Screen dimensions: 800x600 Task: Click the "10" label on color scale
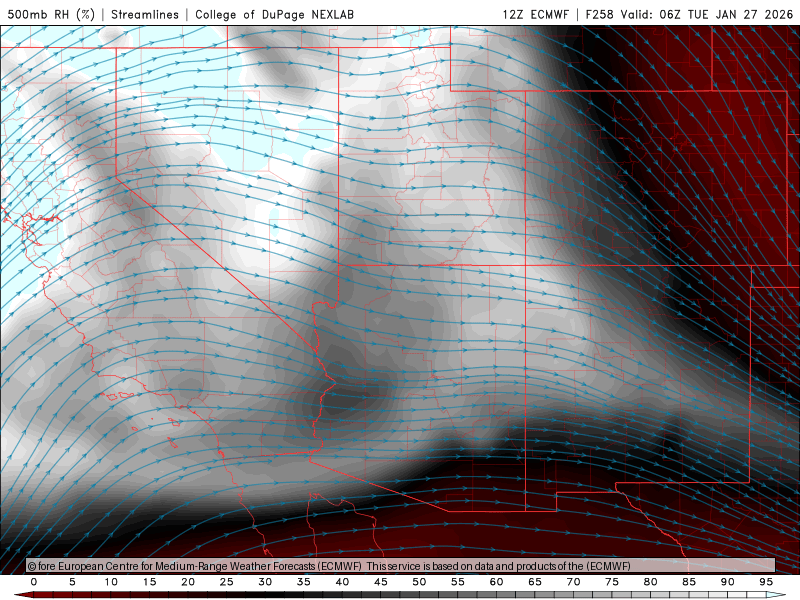pos(111,582)
